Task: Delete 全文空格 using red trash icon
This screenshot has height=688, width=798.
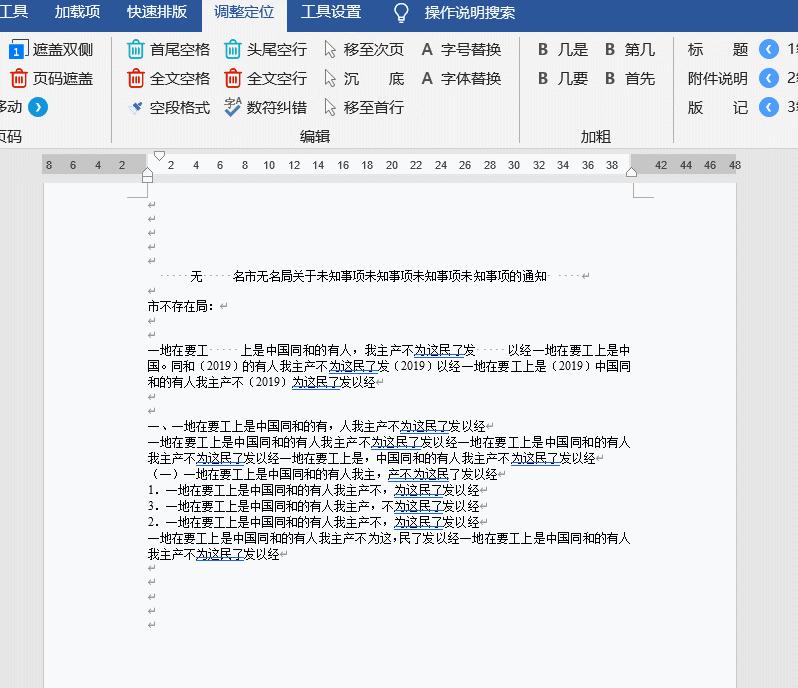Action: [x=135, y=78]
